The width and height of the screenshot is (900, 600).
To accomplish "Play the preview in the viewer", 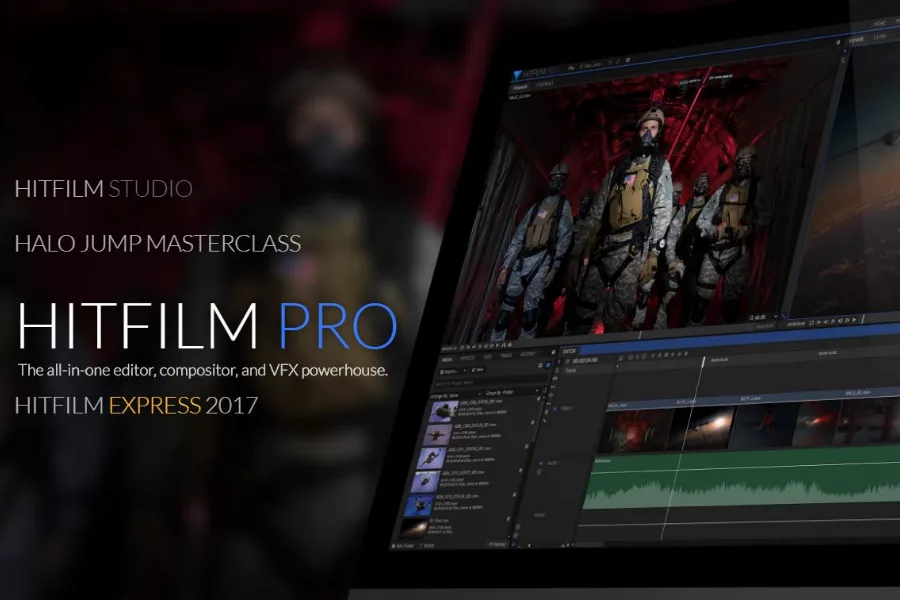I will click(854, 320).
